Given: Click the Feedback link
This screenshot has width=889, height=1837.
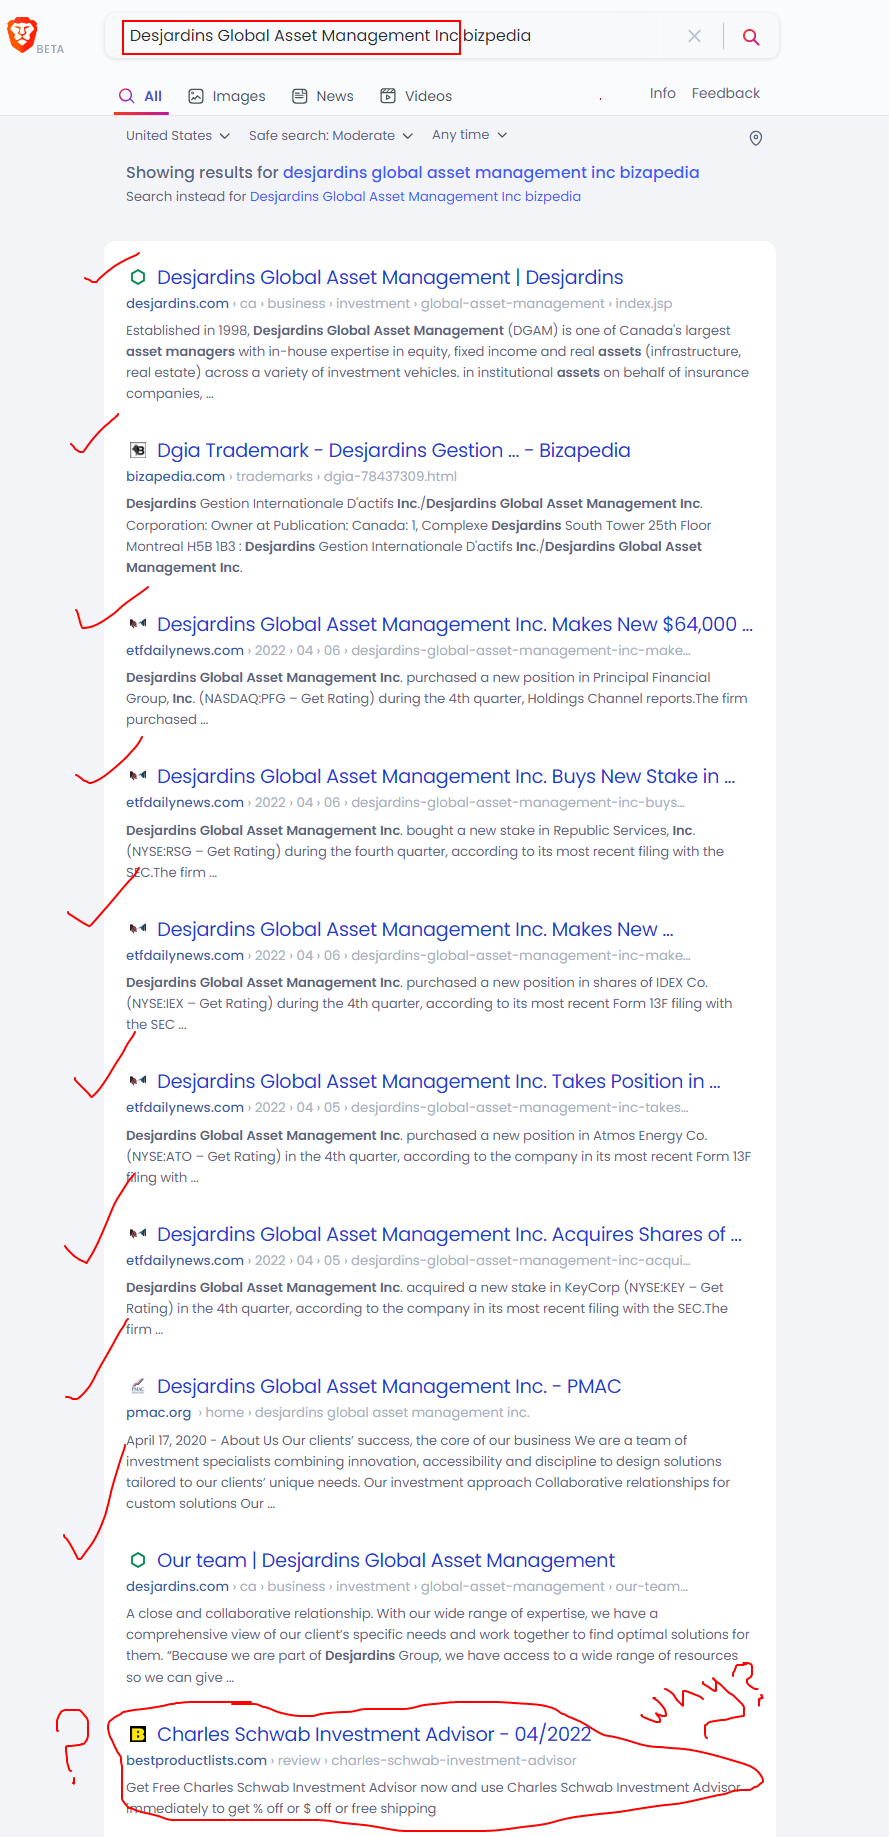Looking at the screenshot, I should 726,93.
